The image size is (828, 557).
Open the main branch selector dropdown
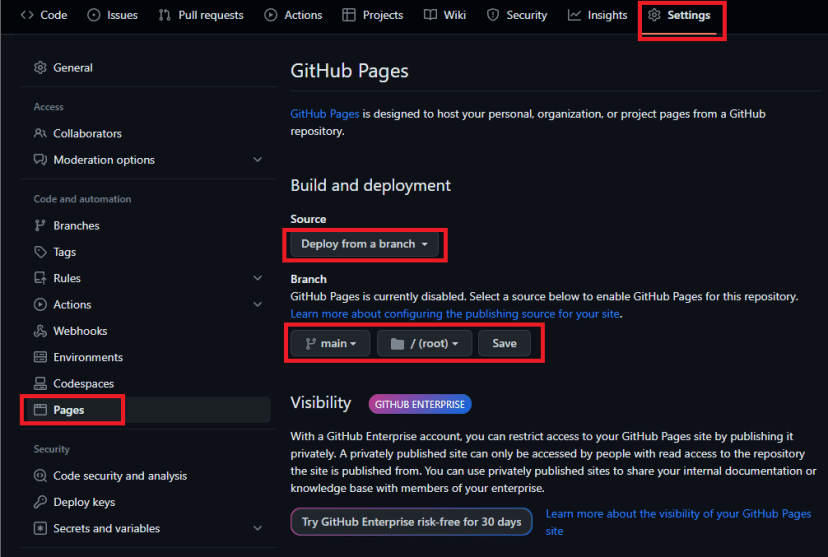coord(331,344)
